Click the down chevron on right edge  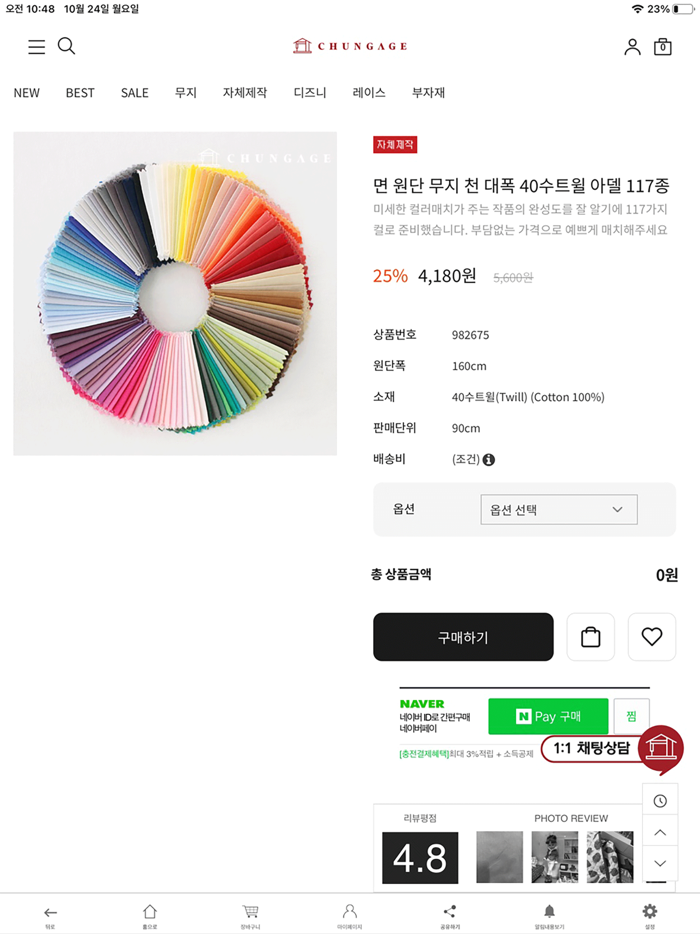coord(660,862)
